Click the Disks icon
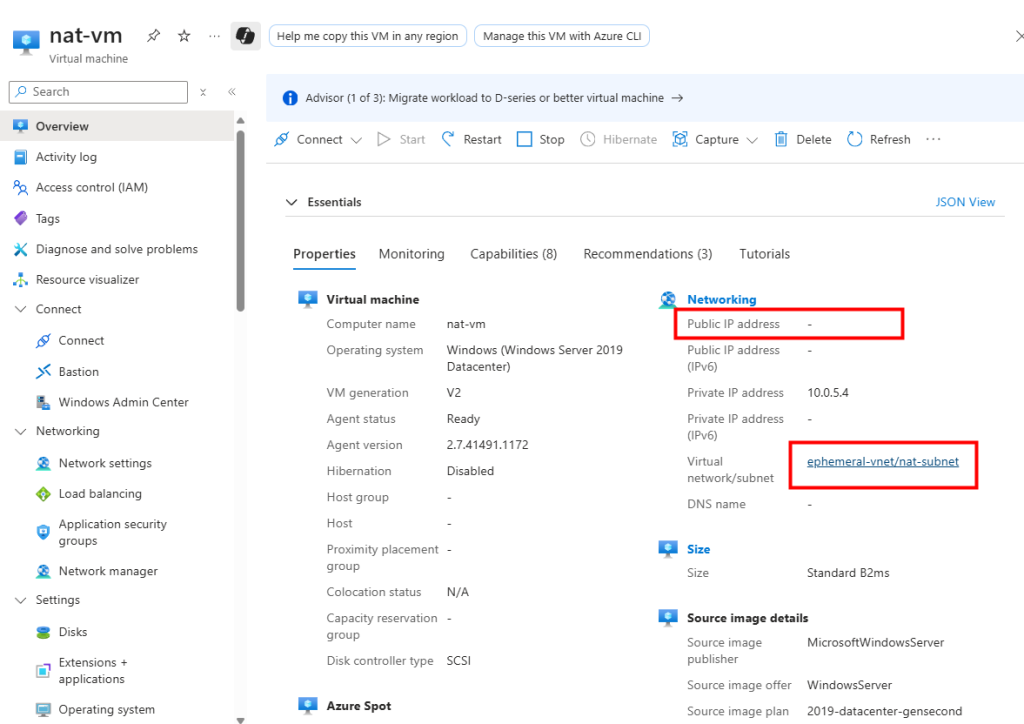This screenshot has width=1024, height=724. pyautogui.click(x=44, y=632)
